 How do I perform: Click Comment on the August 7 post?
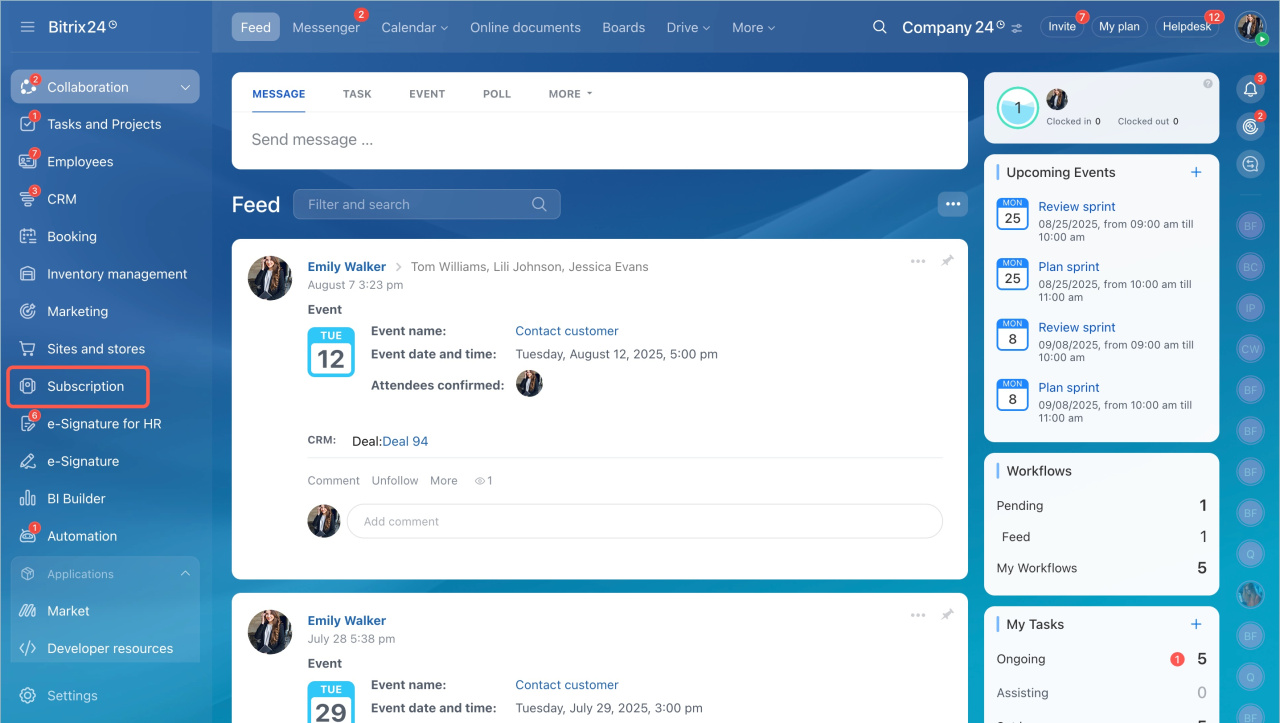coord(333,481)
